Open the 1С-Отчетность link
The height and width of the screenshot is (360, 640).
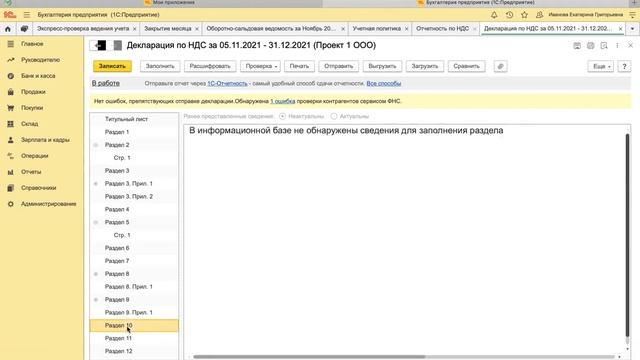coord(227,83)
